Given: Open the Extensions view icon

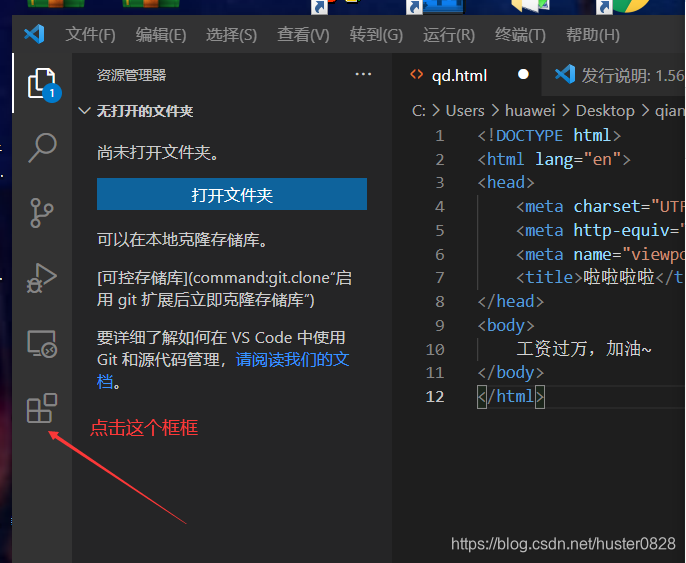Looking at the screenshot, I should tap(42, 408).
